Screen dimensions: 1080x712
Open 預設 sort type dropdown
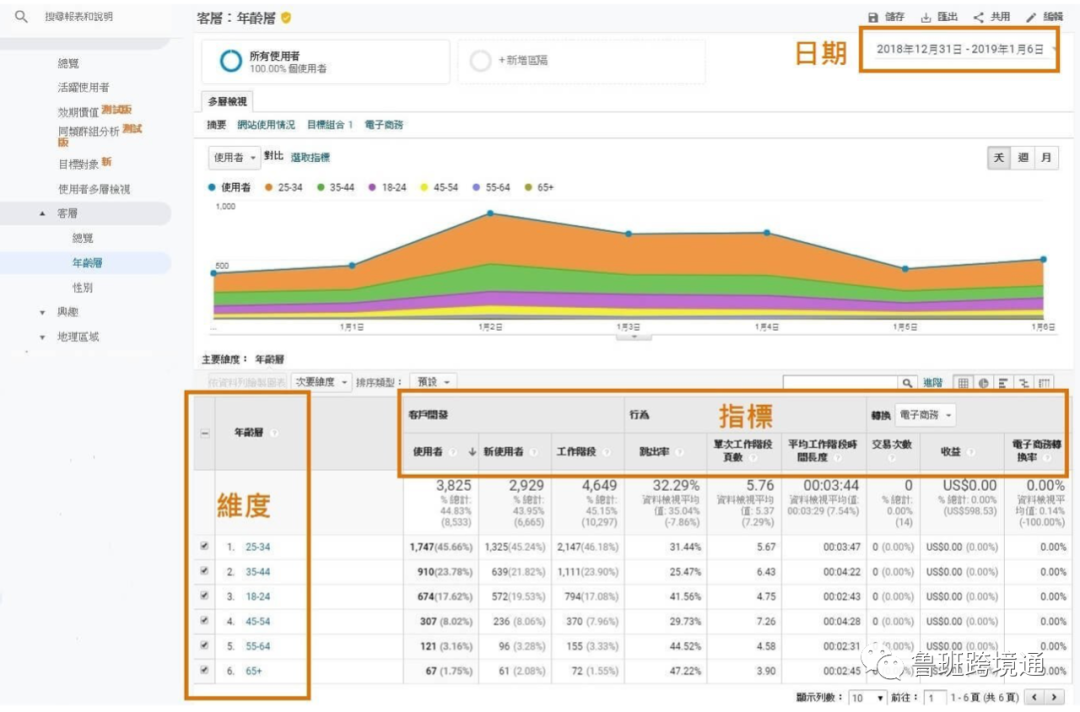pyautogui.click(x=433, y=382)
